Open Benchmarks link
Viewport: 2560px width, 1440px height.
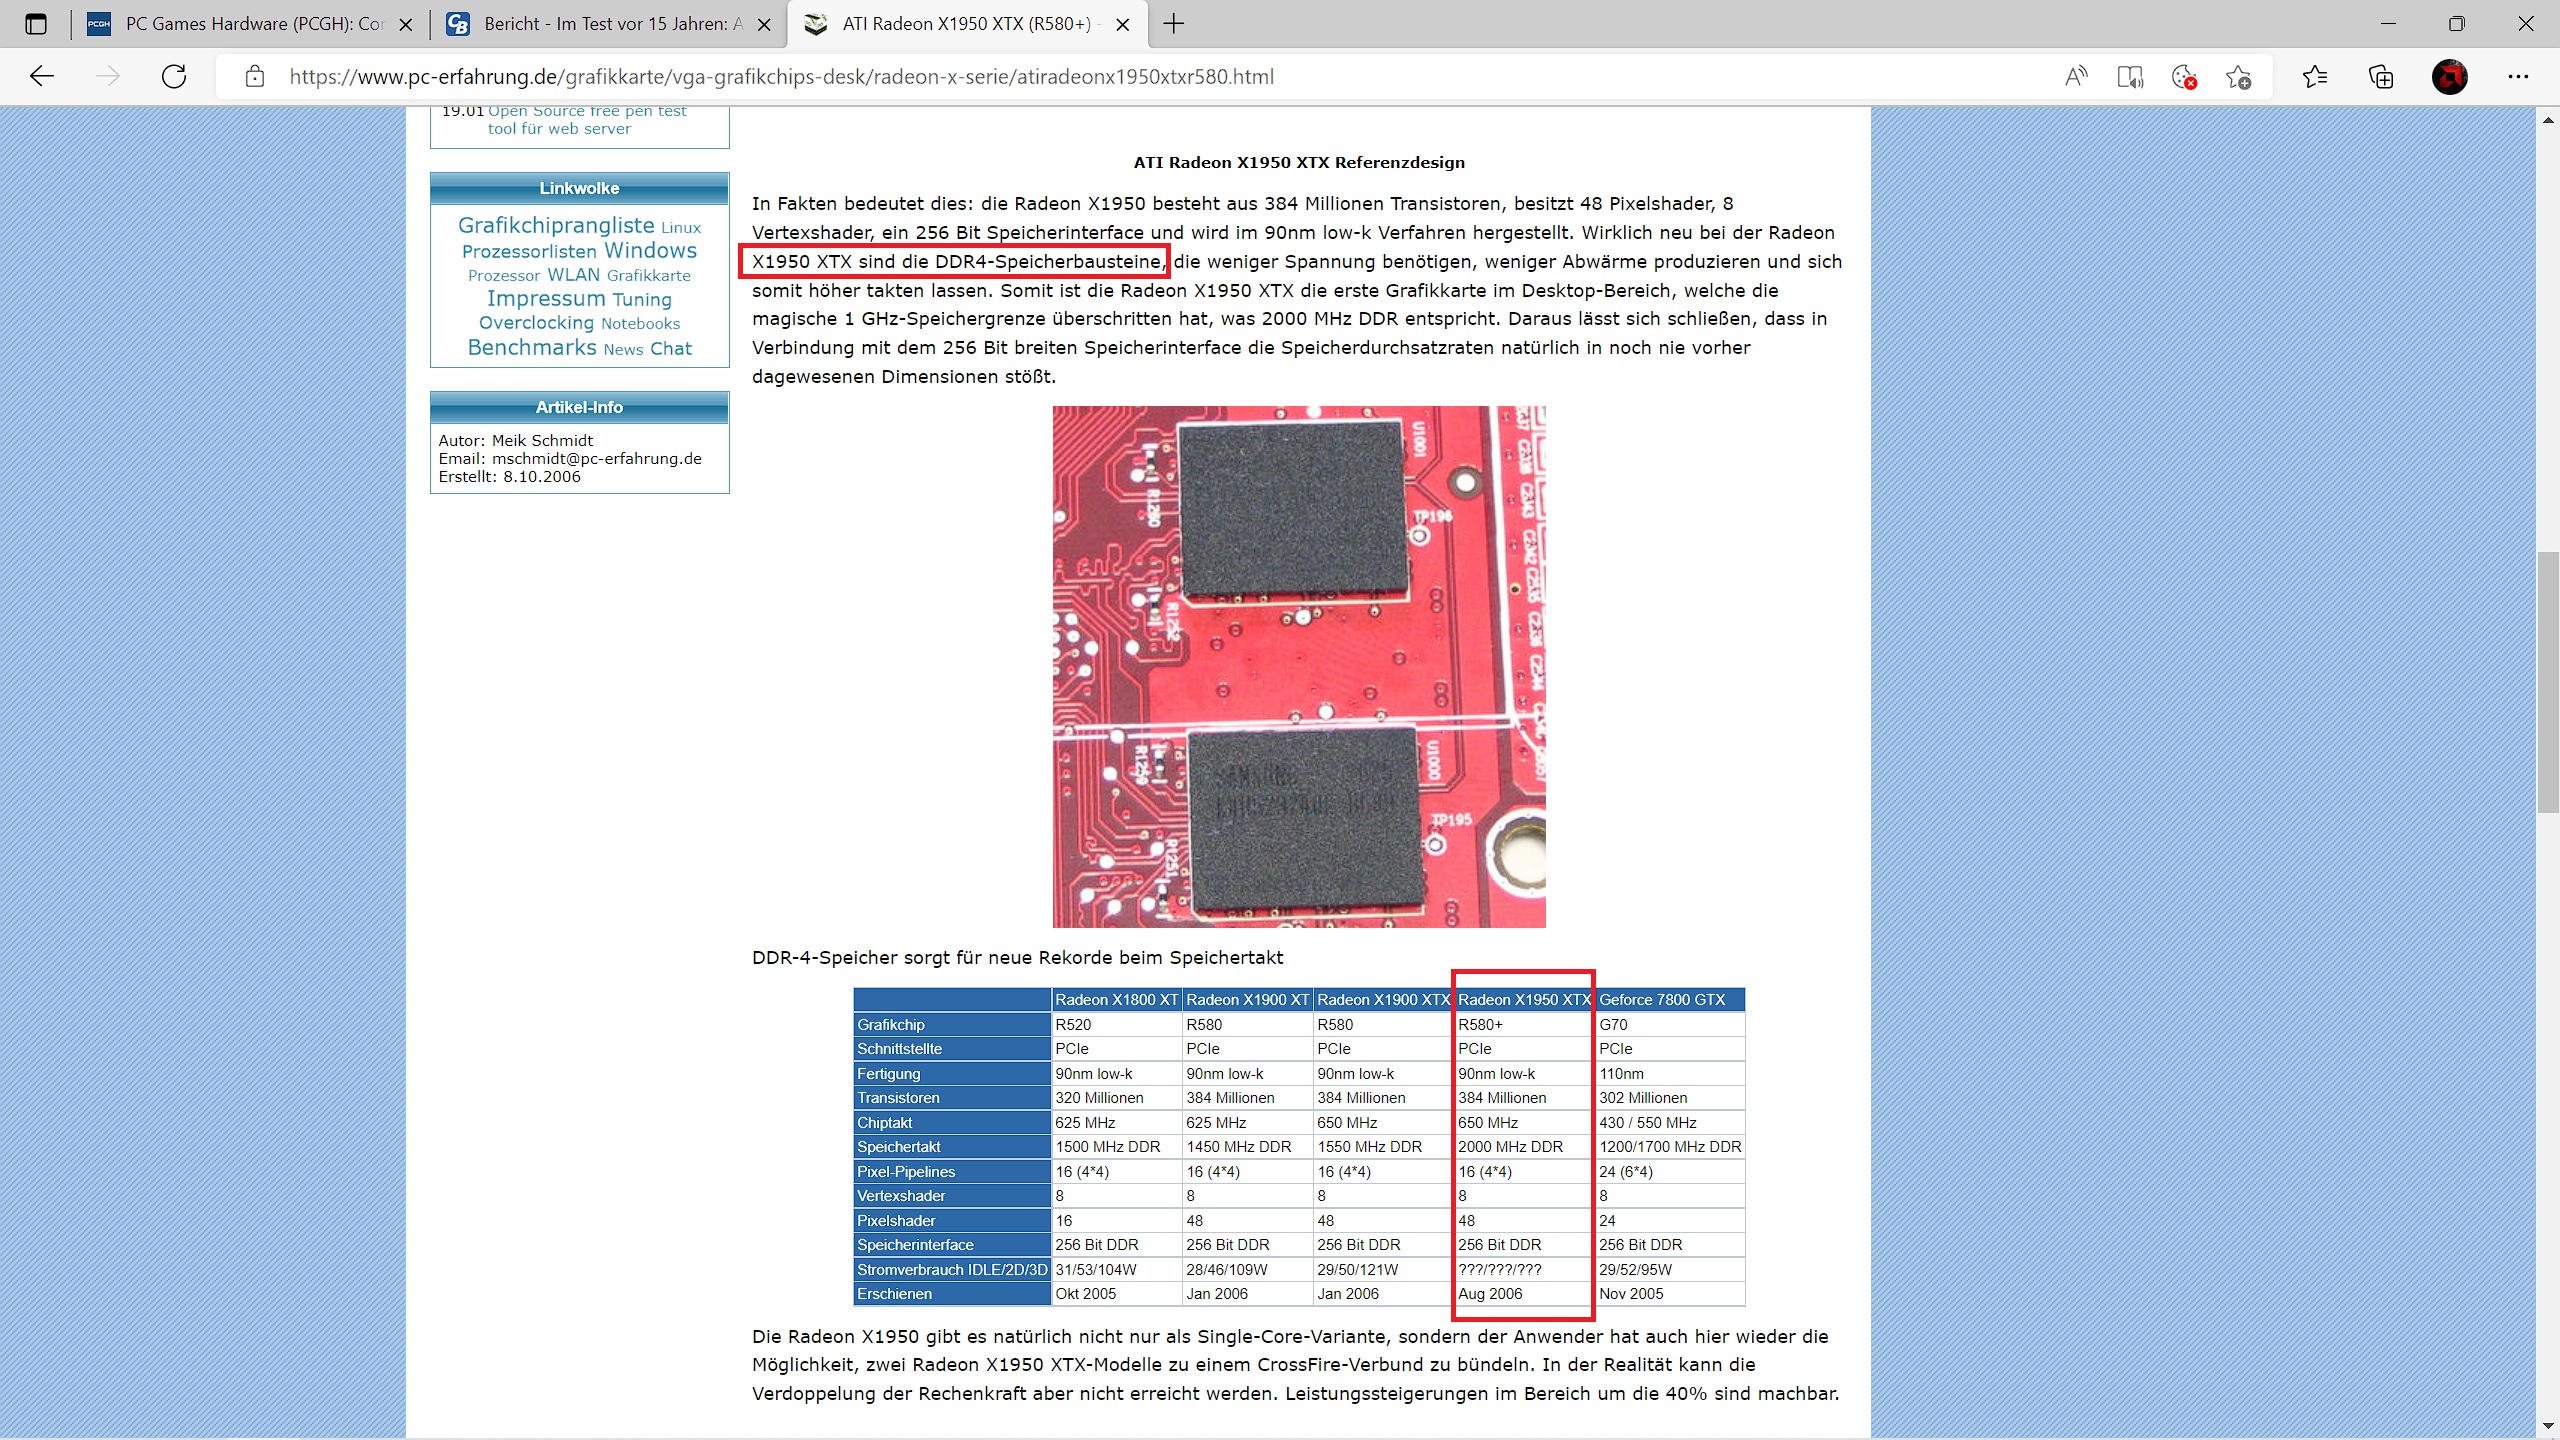pyautogui.click(x=532, y=347)
